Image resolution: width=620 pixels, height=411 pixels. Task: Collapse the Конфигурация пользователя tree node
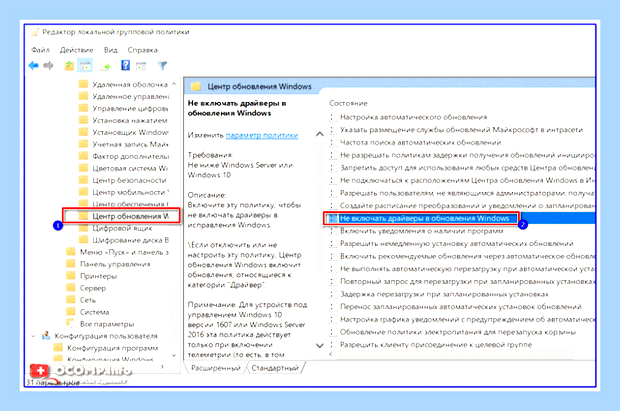[34, 336]
